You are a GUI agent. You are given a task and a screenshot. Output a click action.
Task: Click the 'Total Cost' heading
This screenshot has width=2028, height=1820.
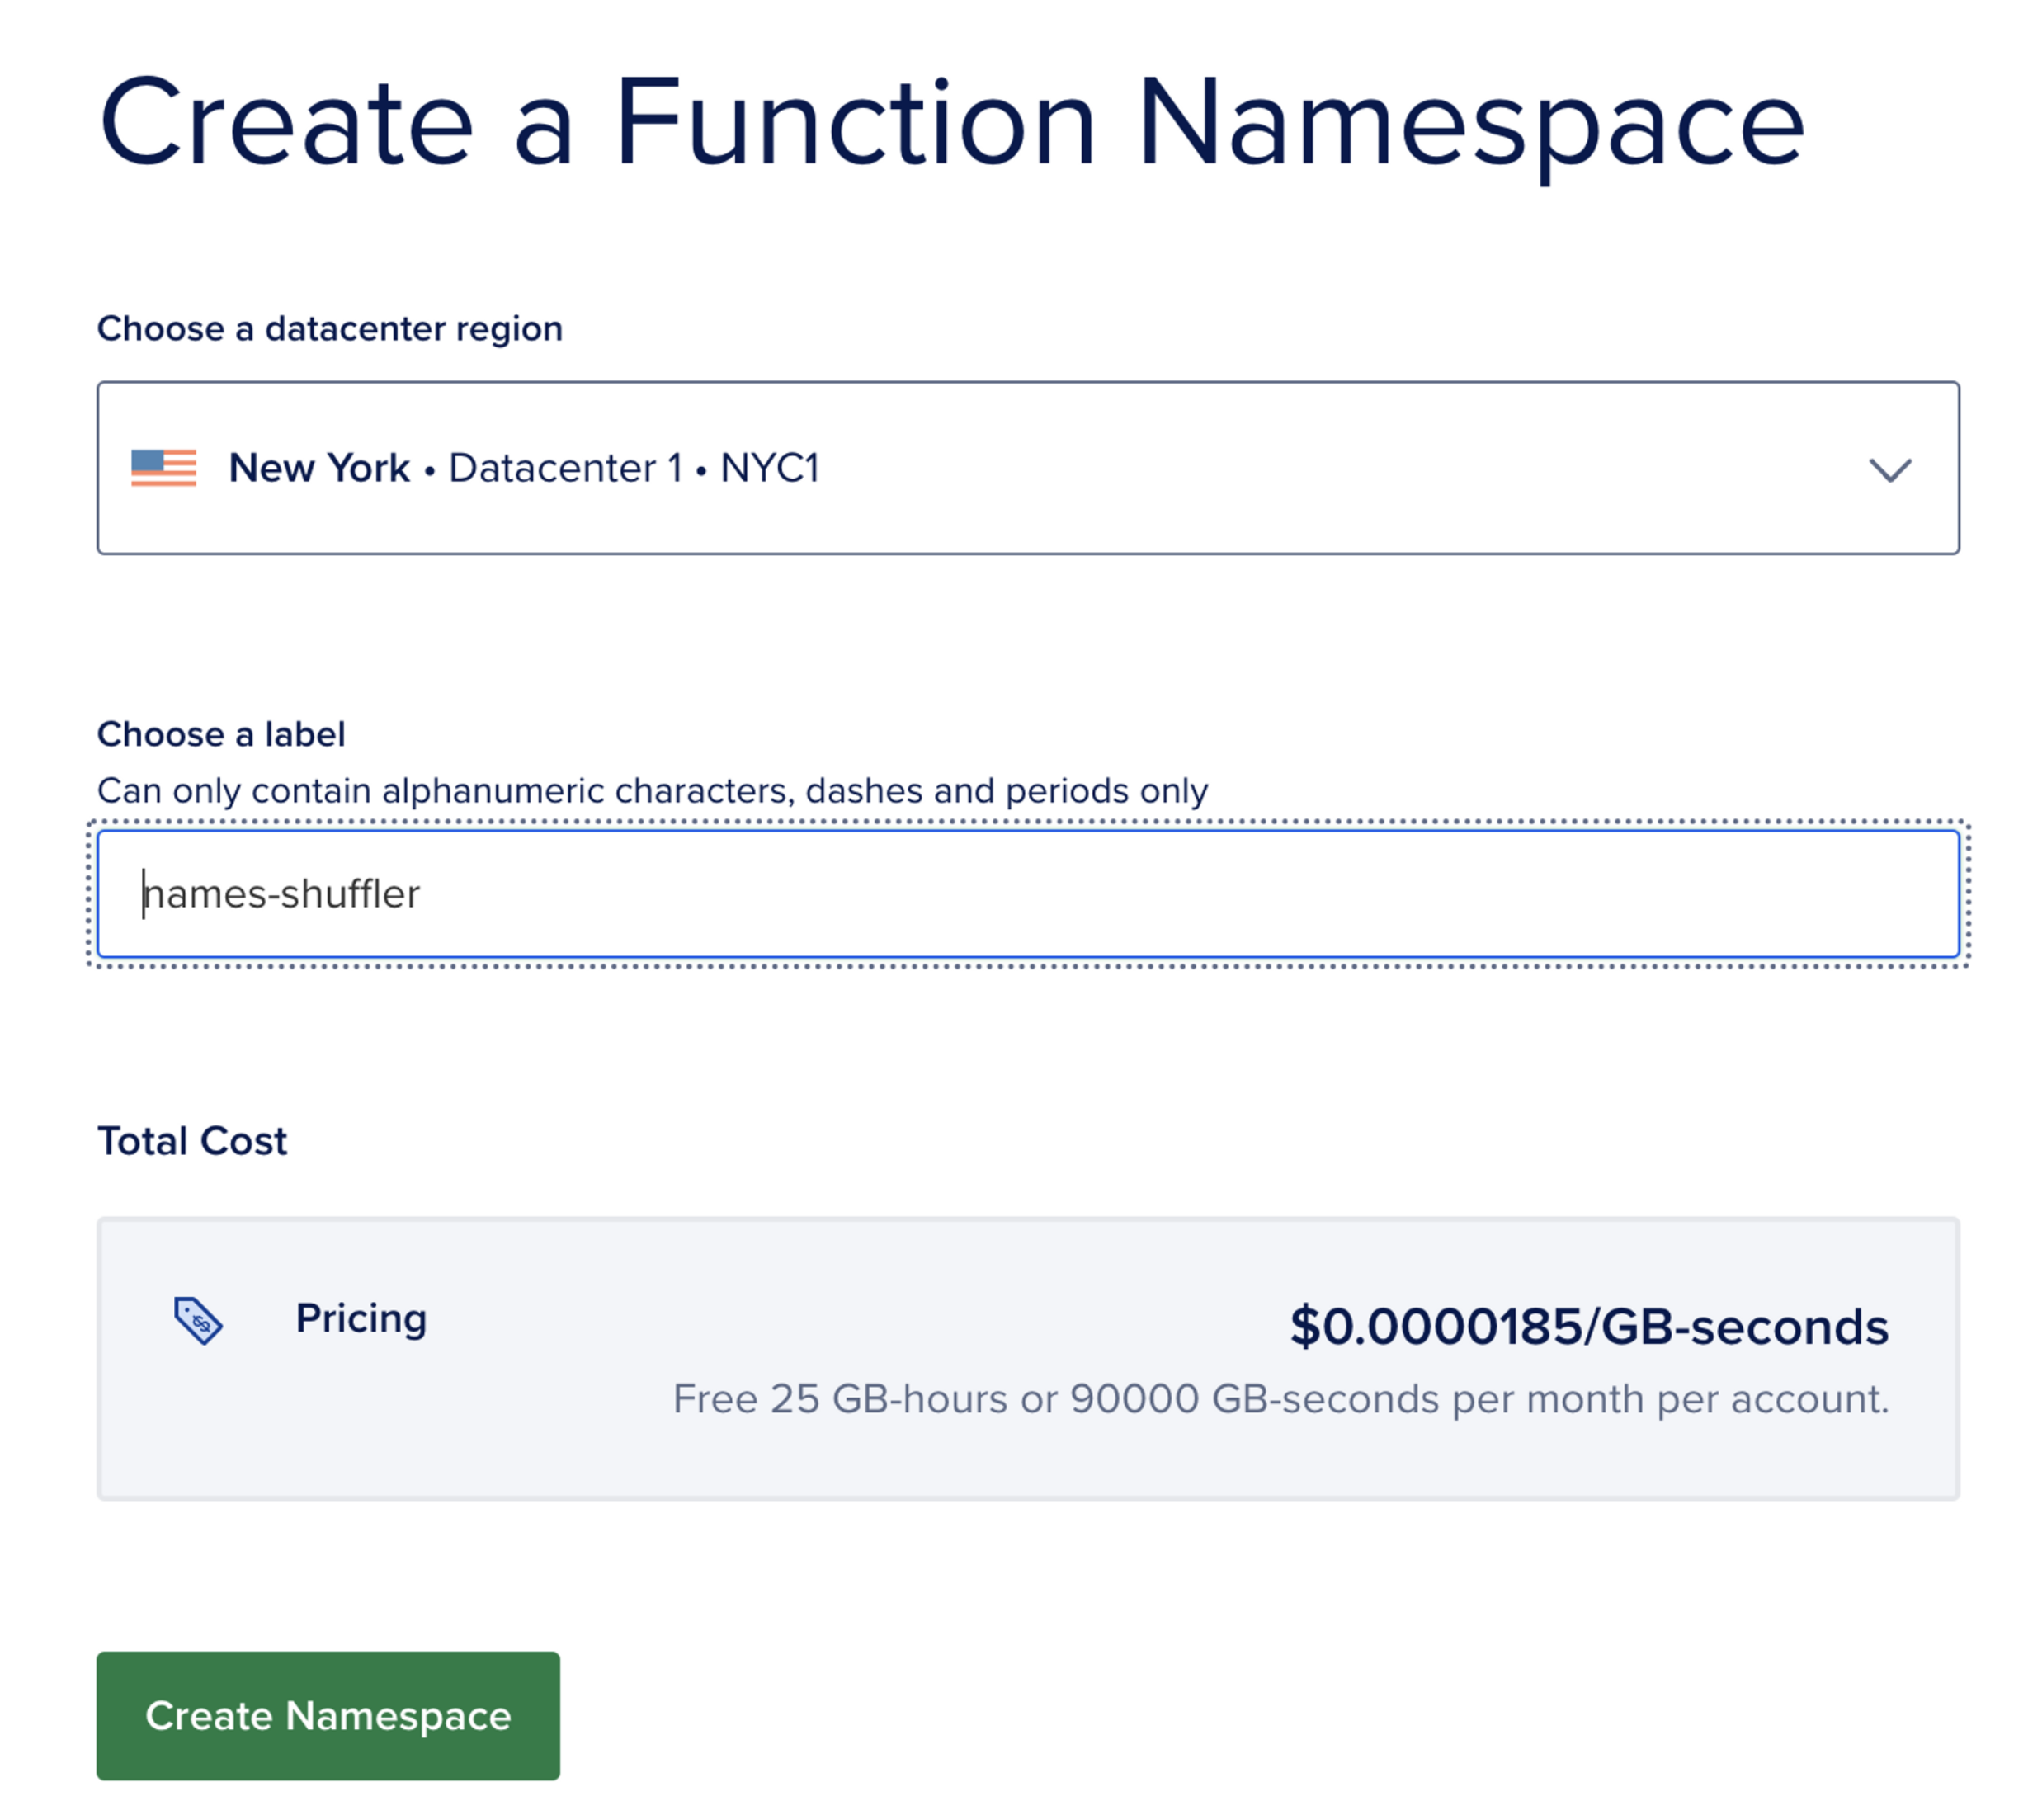(192, 1140)
